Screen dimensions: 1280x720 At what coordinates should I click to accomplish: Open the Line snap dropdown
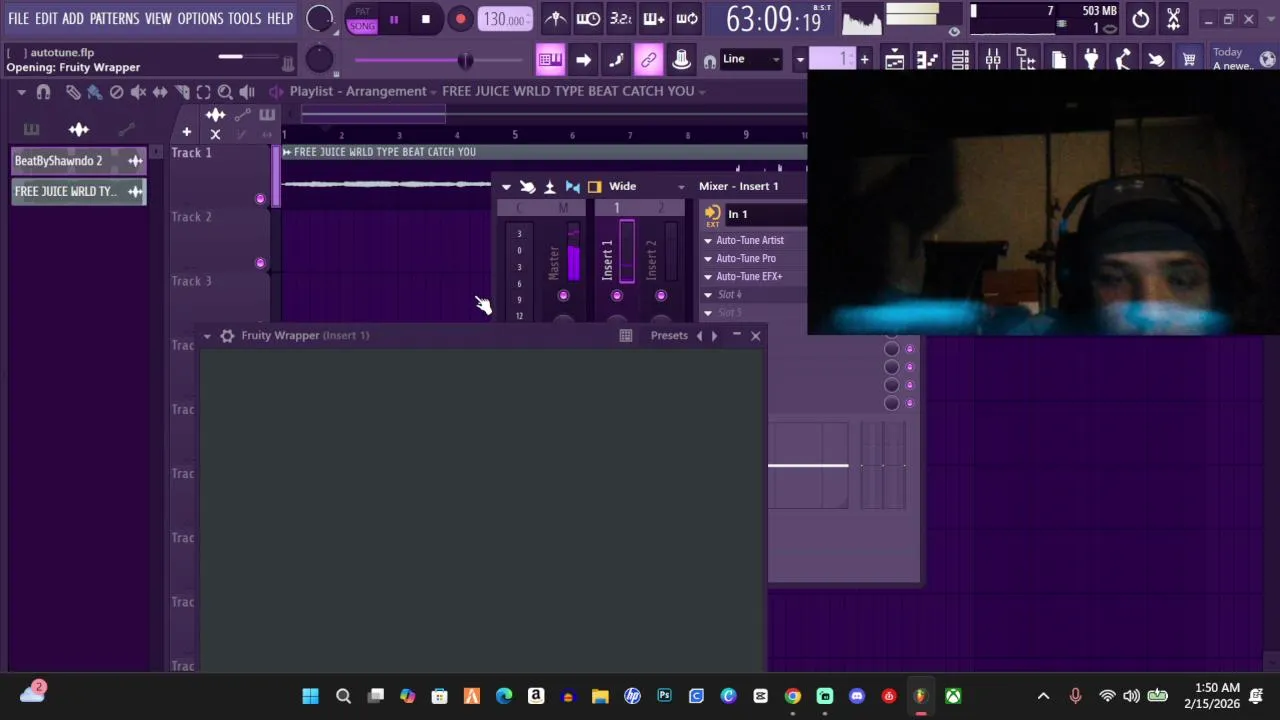(751, 60)
